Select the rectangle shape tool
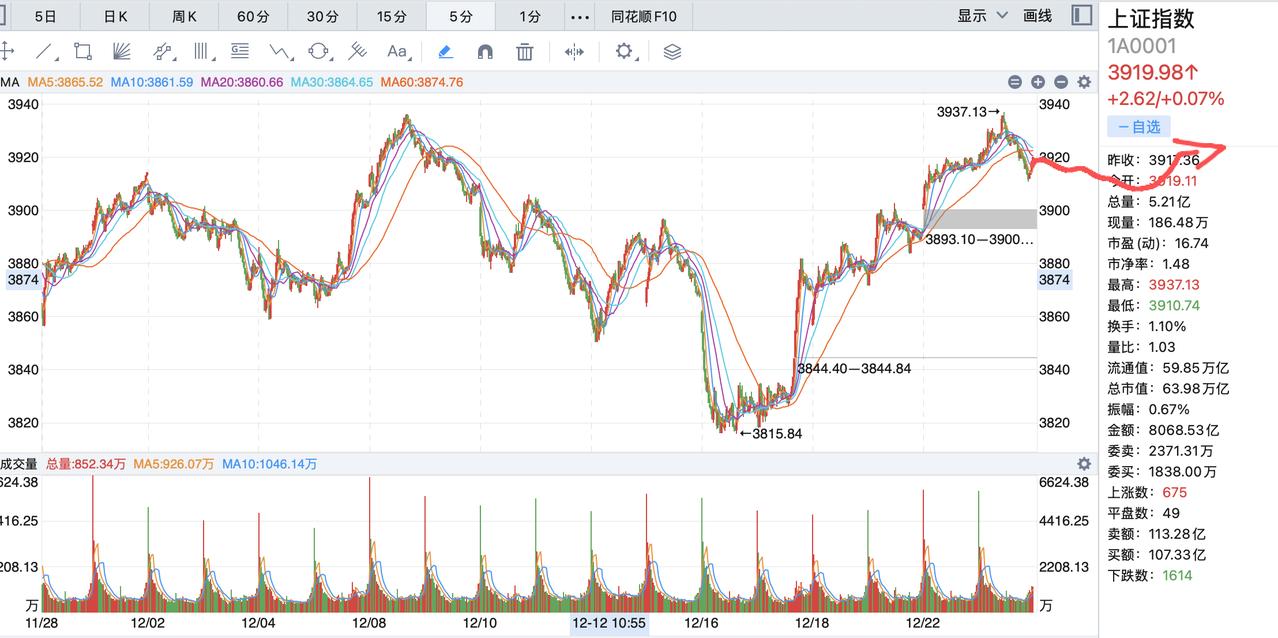Screen dimensions: 1278x638 click(83, 51)
